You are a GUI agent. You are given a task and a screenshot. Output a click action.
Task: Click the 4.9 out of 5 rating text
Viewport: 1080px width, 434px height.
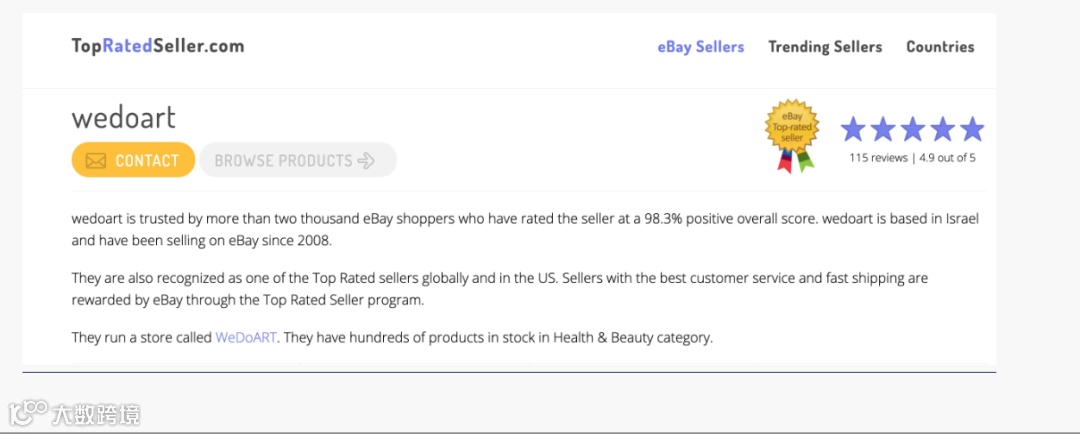point(946,158)
